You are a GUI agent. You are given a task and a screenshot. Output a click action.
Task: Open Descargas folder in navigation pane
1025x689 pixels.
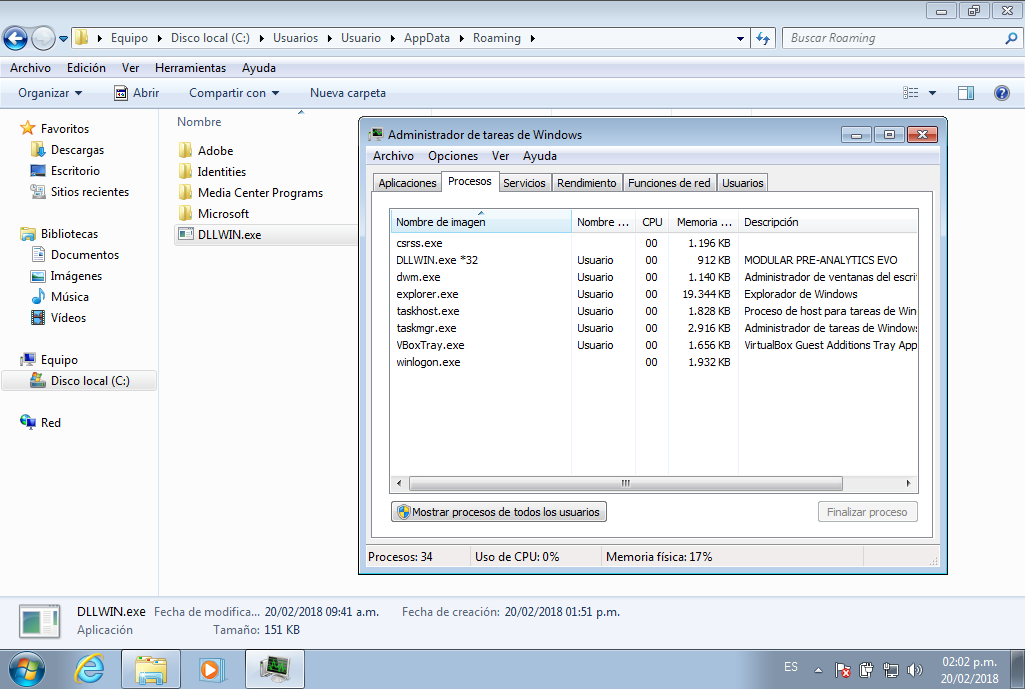tap(67, 150)
